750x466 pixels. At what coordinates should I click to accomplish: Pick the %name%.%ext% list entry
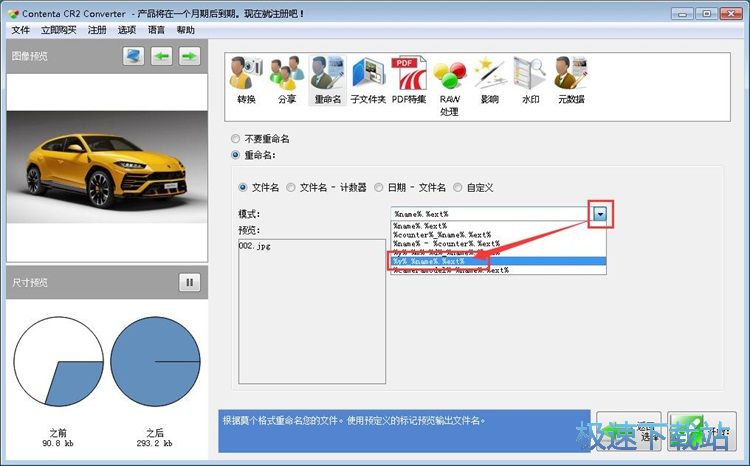(498, 225)
